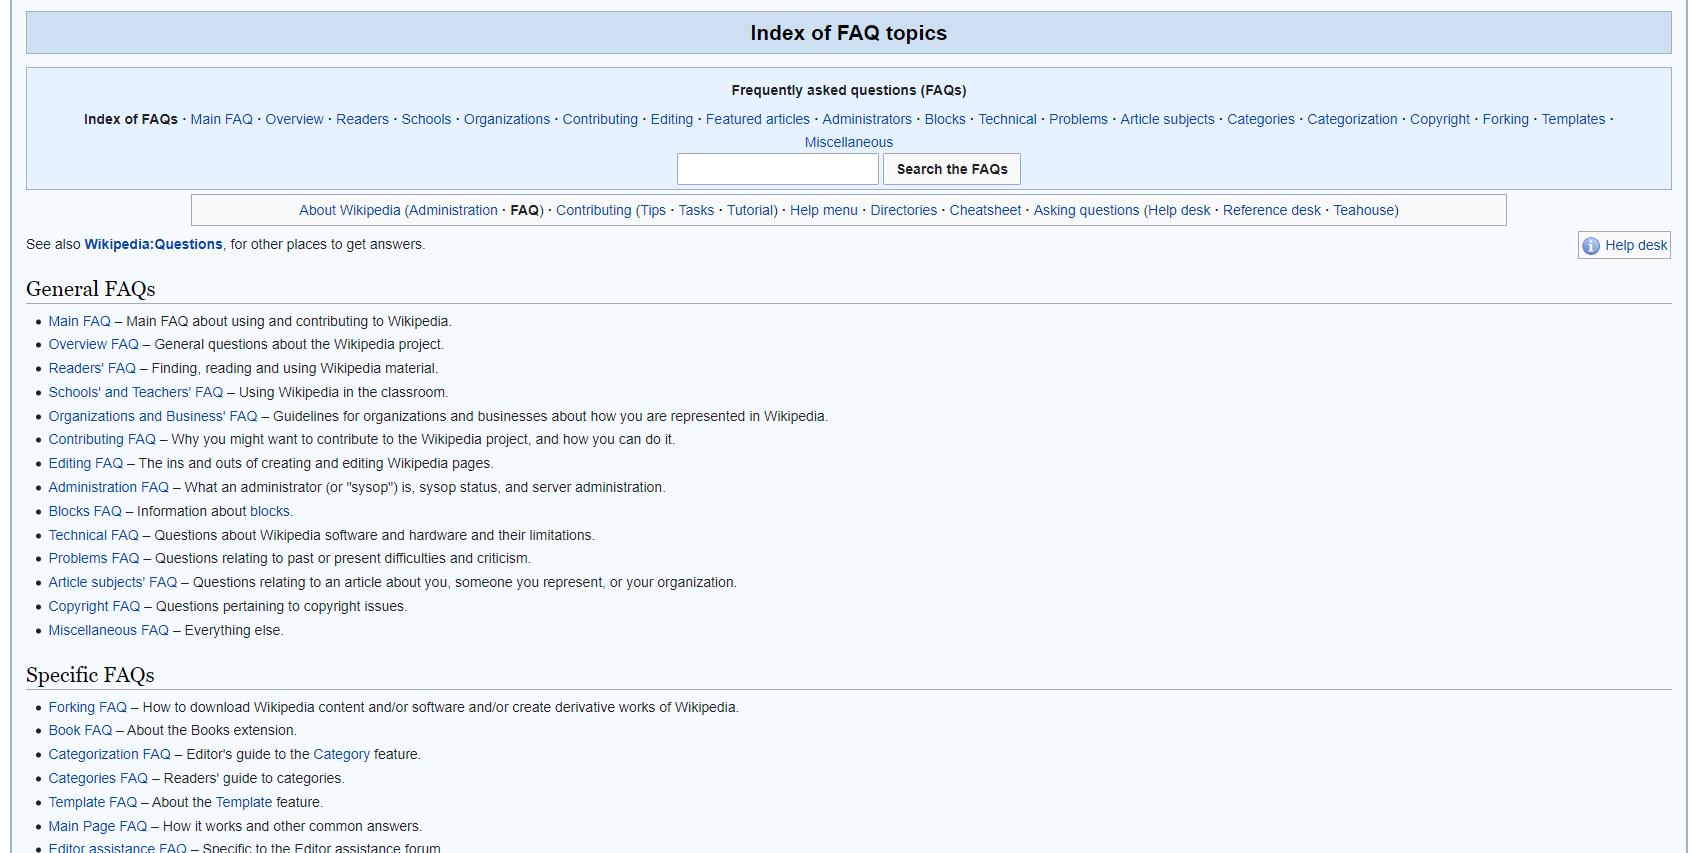This screenshot has height=853, width=1691.
Task: Click the Search the FAQs button
Action: (x=952, y=169)
